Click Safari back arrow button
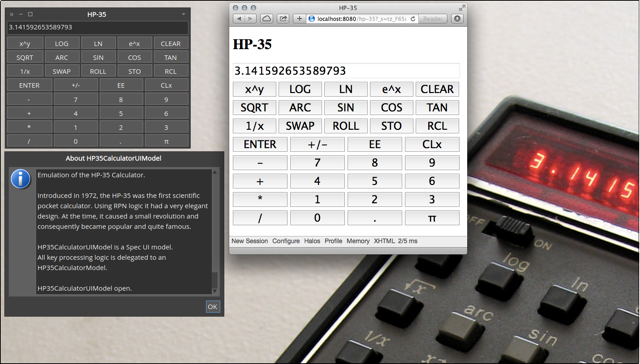The height and width of the screenshot is (364, 640). click(239, 19)
